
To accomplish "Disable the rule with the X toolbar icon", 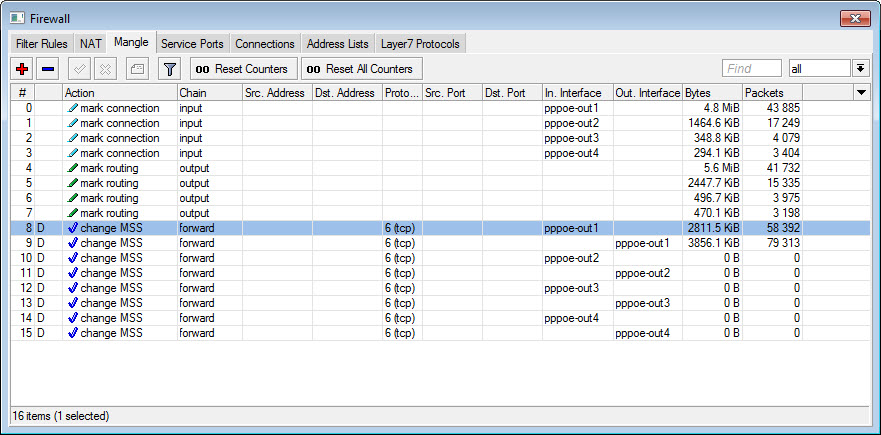I will coord(105,69).
